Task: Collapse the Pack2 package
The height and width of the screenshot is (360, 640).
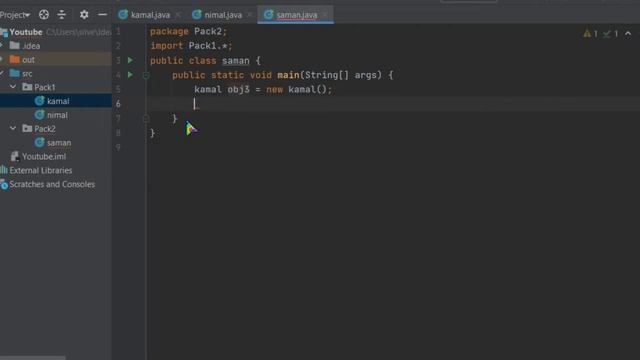Action: click(x=13, y=129)
